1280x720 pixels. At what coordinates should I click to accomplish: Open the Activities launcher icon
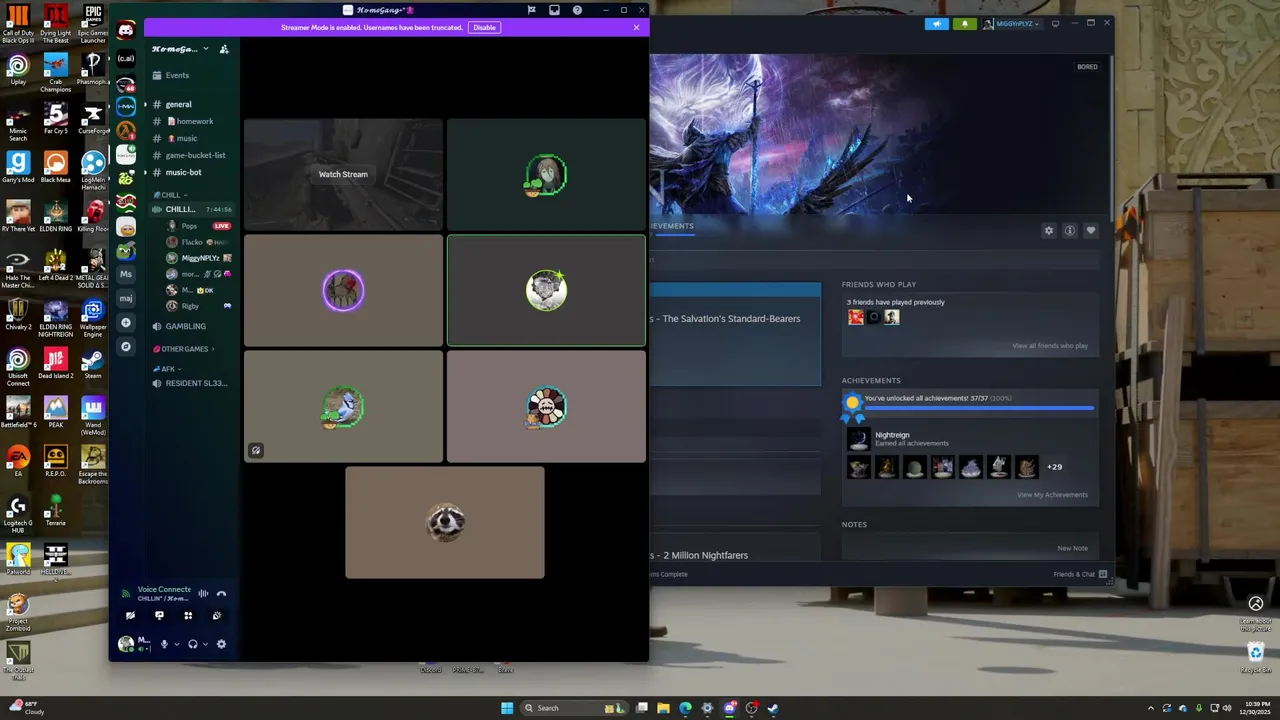point(188,616)
